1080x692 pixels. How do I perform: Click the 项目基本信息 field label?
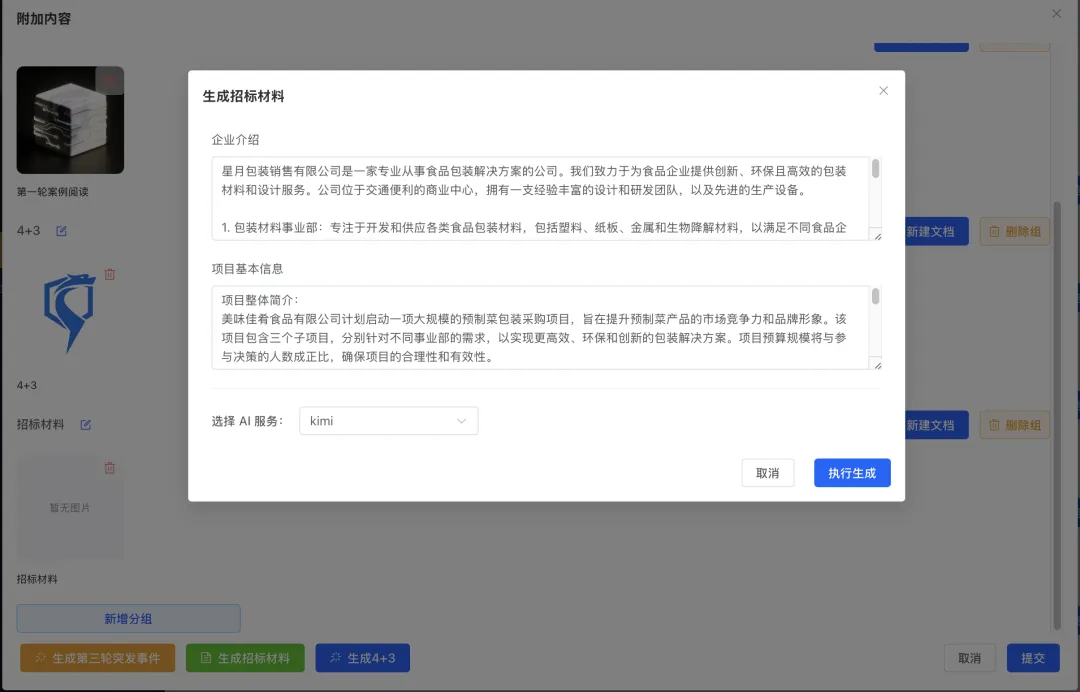pyautogui.click(x=247, y=269)
